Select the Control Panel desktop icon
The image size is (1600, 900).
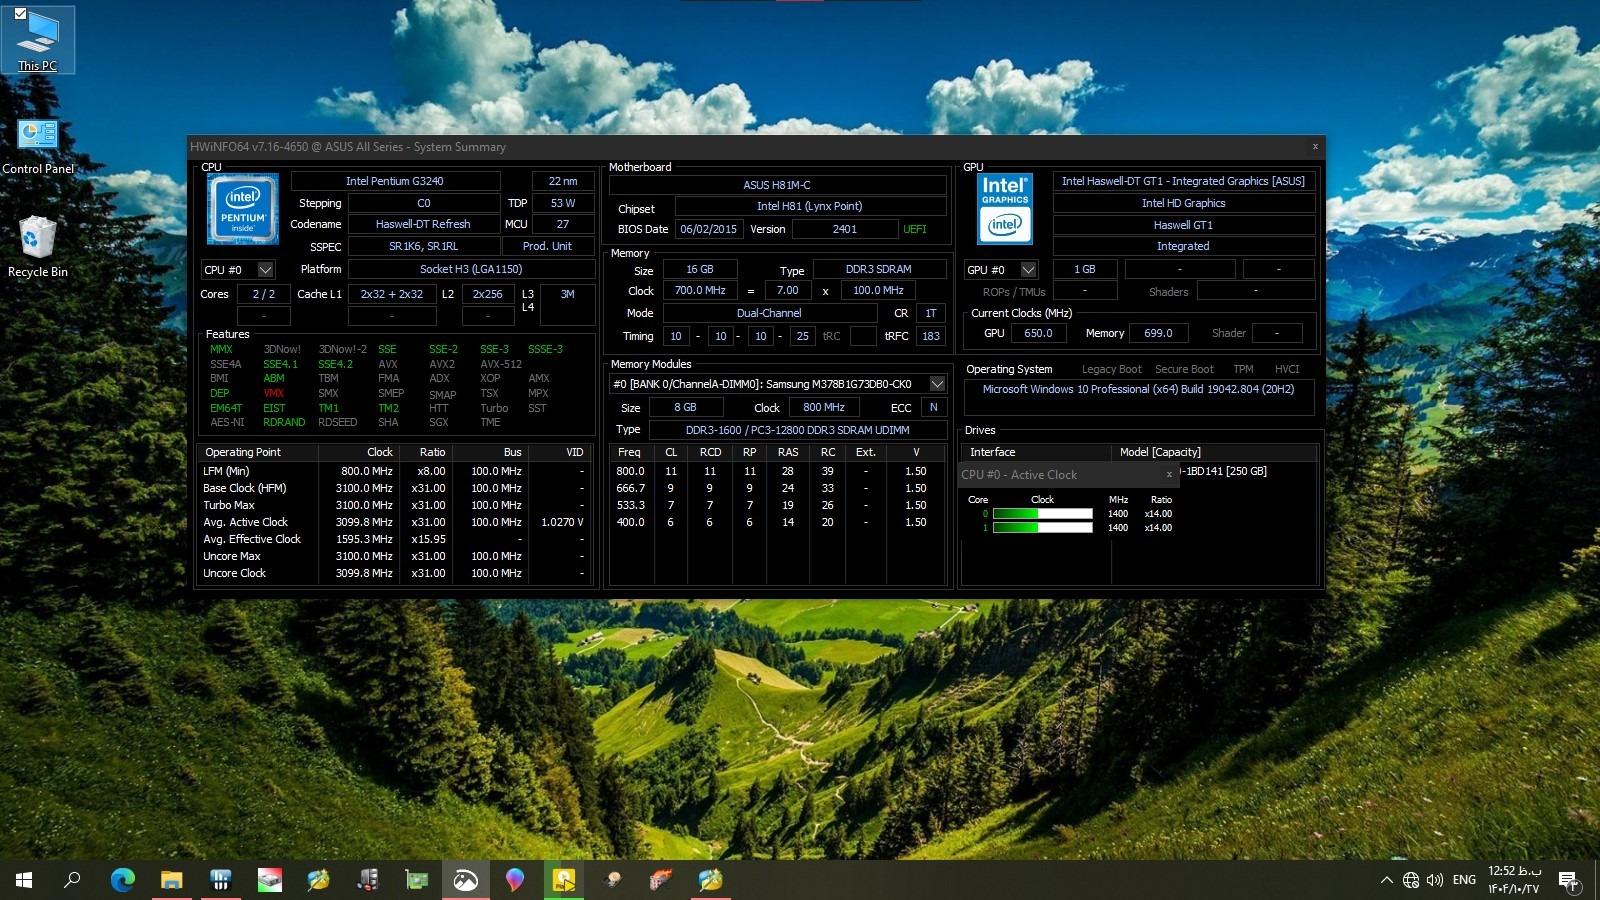[38, 145]
